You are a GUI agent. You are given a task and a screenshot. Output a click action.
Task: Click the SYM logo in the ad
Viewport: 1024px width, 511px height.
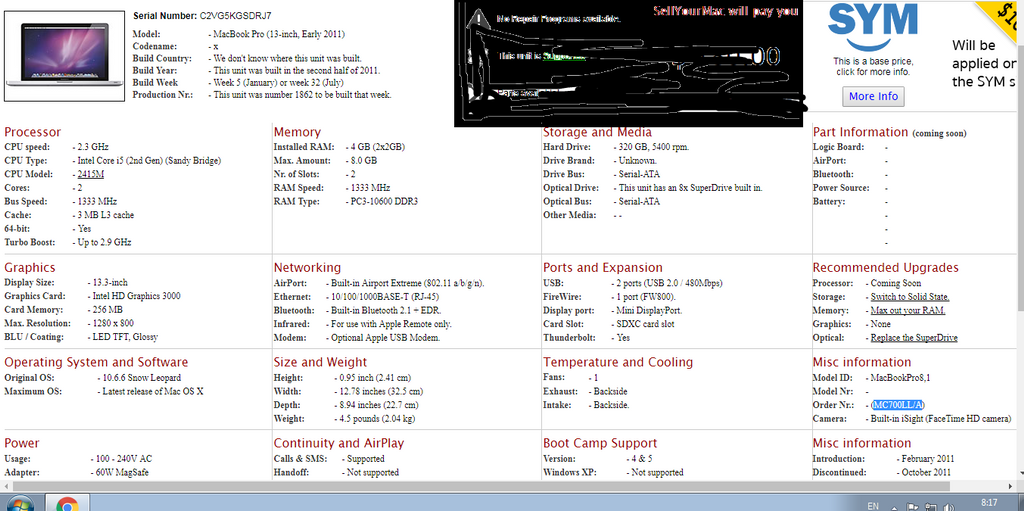click(x=872, y=25)
